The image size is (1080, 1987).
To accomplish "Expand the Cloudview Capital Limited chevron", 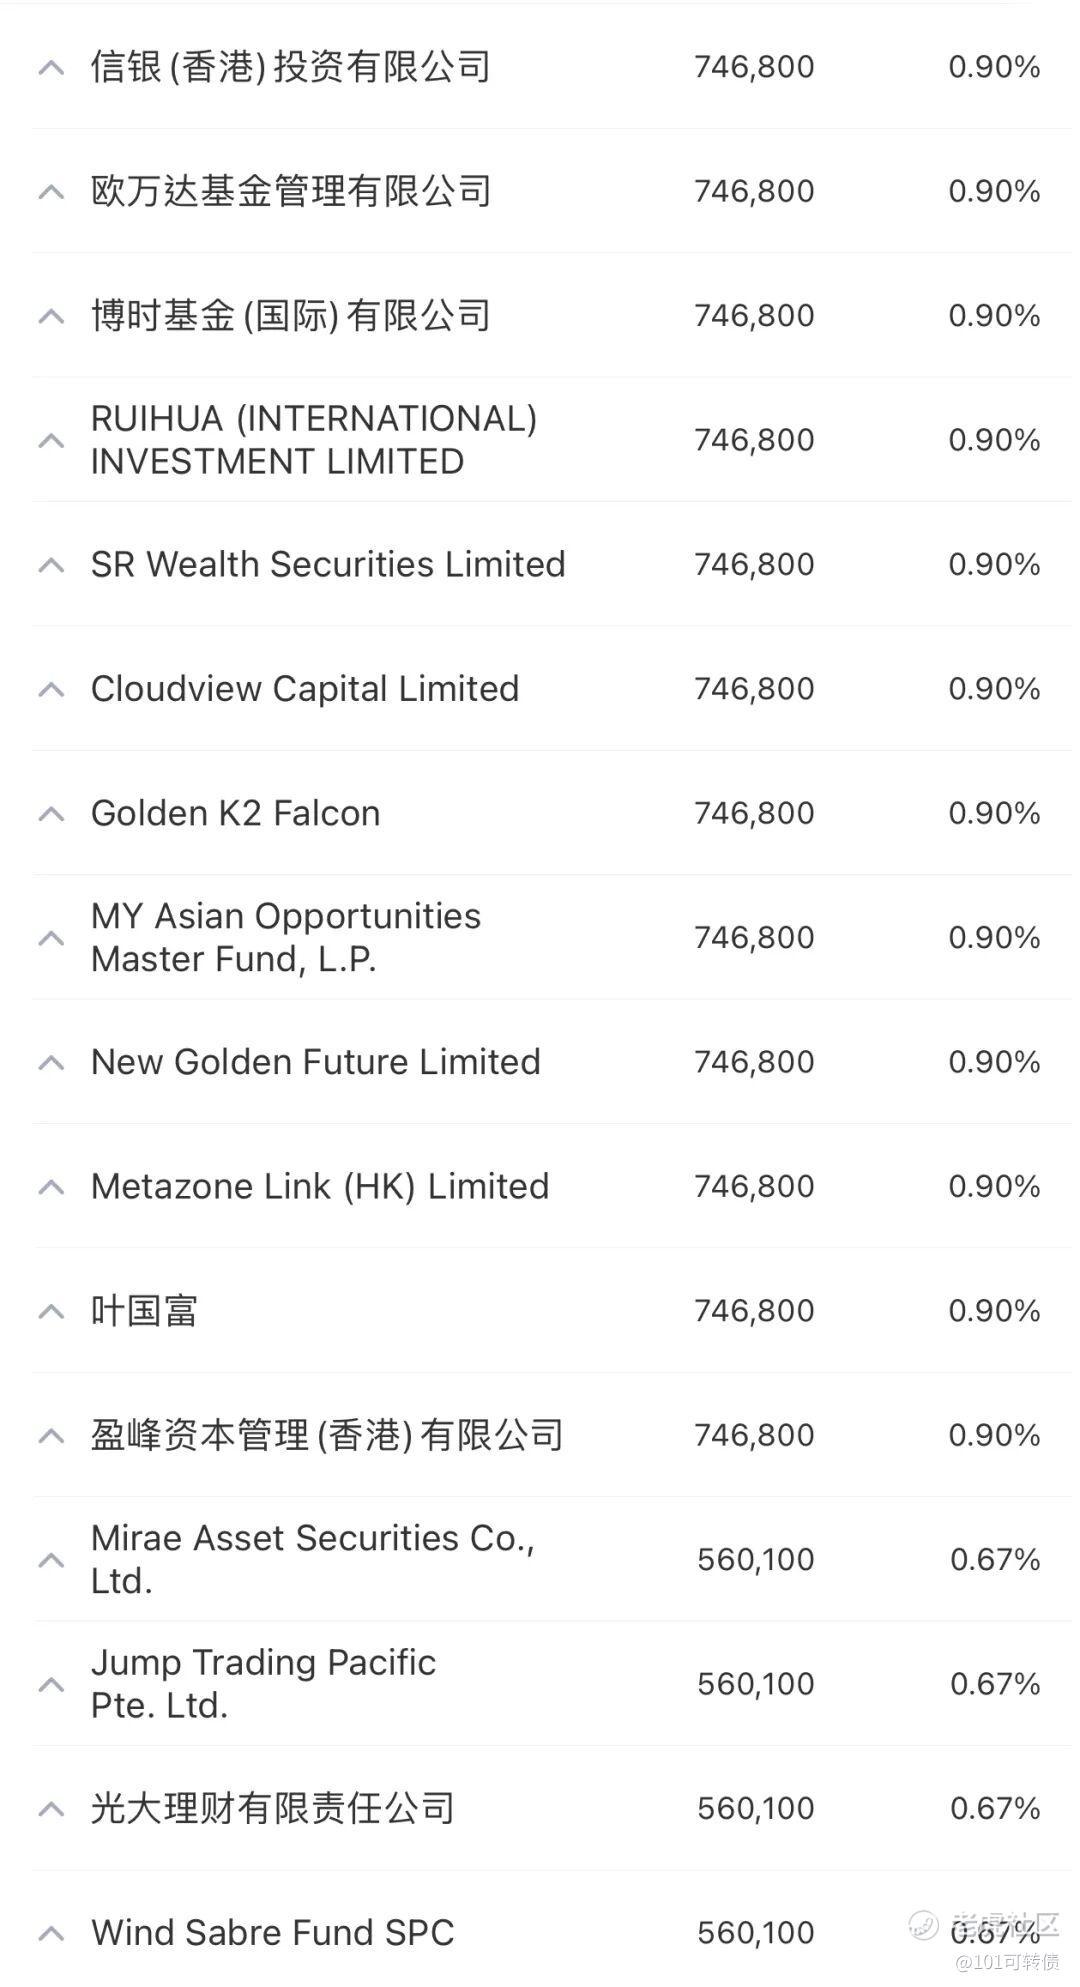I will pyautogui.click(x=51, y=690).
